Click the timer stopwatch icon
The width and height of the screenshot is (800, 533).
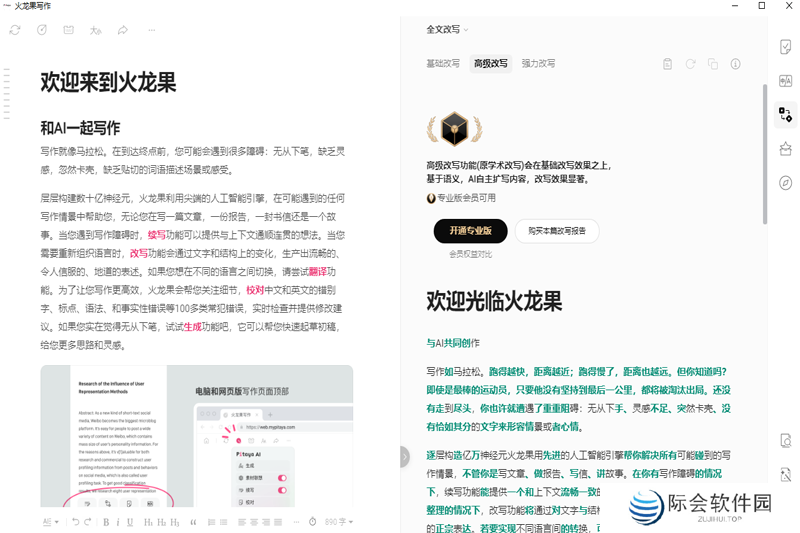[313, 521]
